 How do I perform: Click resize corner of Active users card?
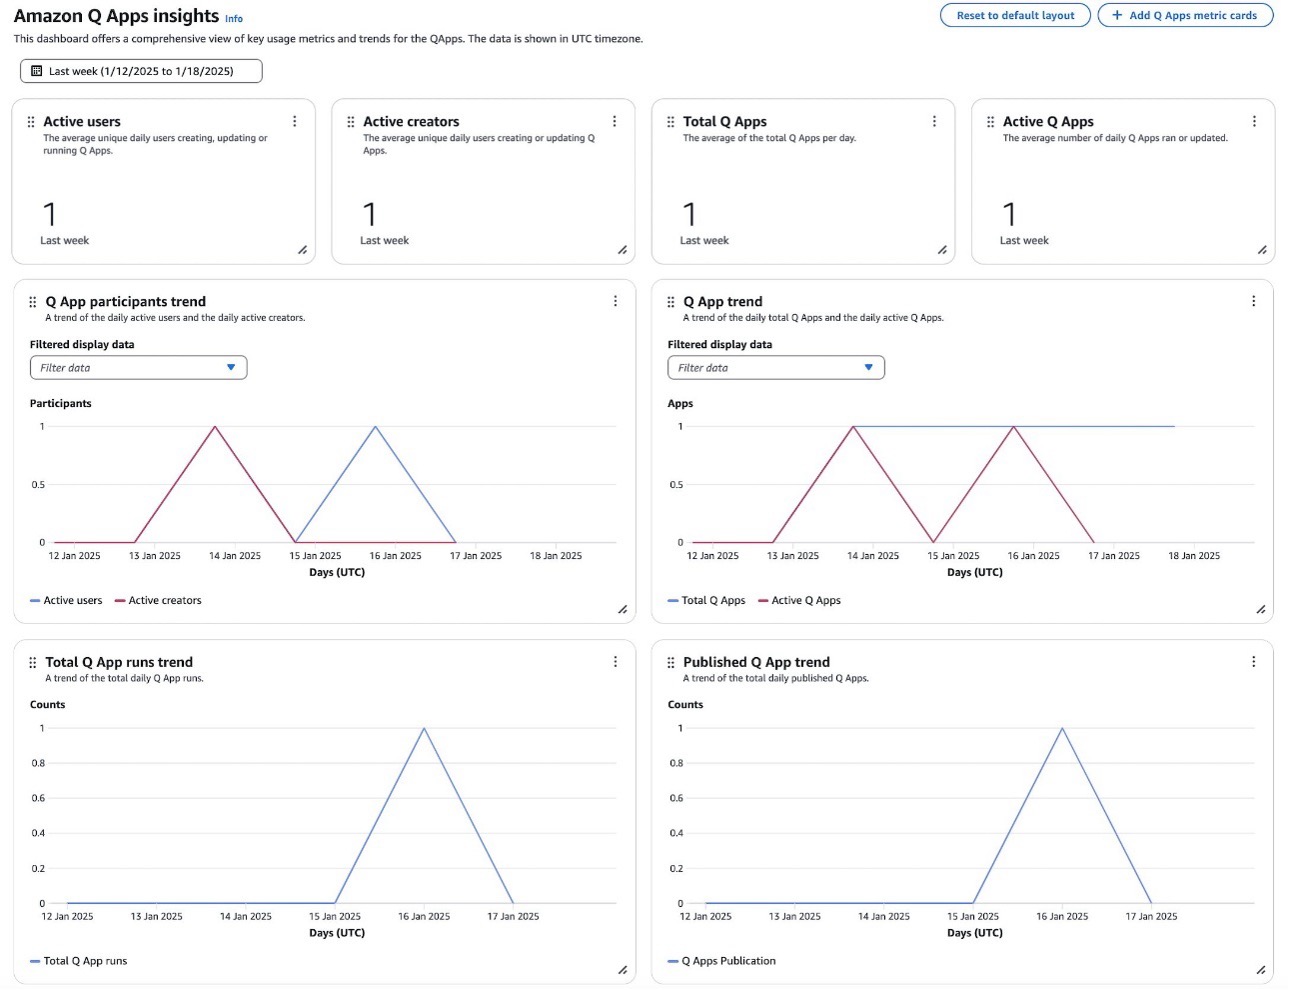coord(302,250)
